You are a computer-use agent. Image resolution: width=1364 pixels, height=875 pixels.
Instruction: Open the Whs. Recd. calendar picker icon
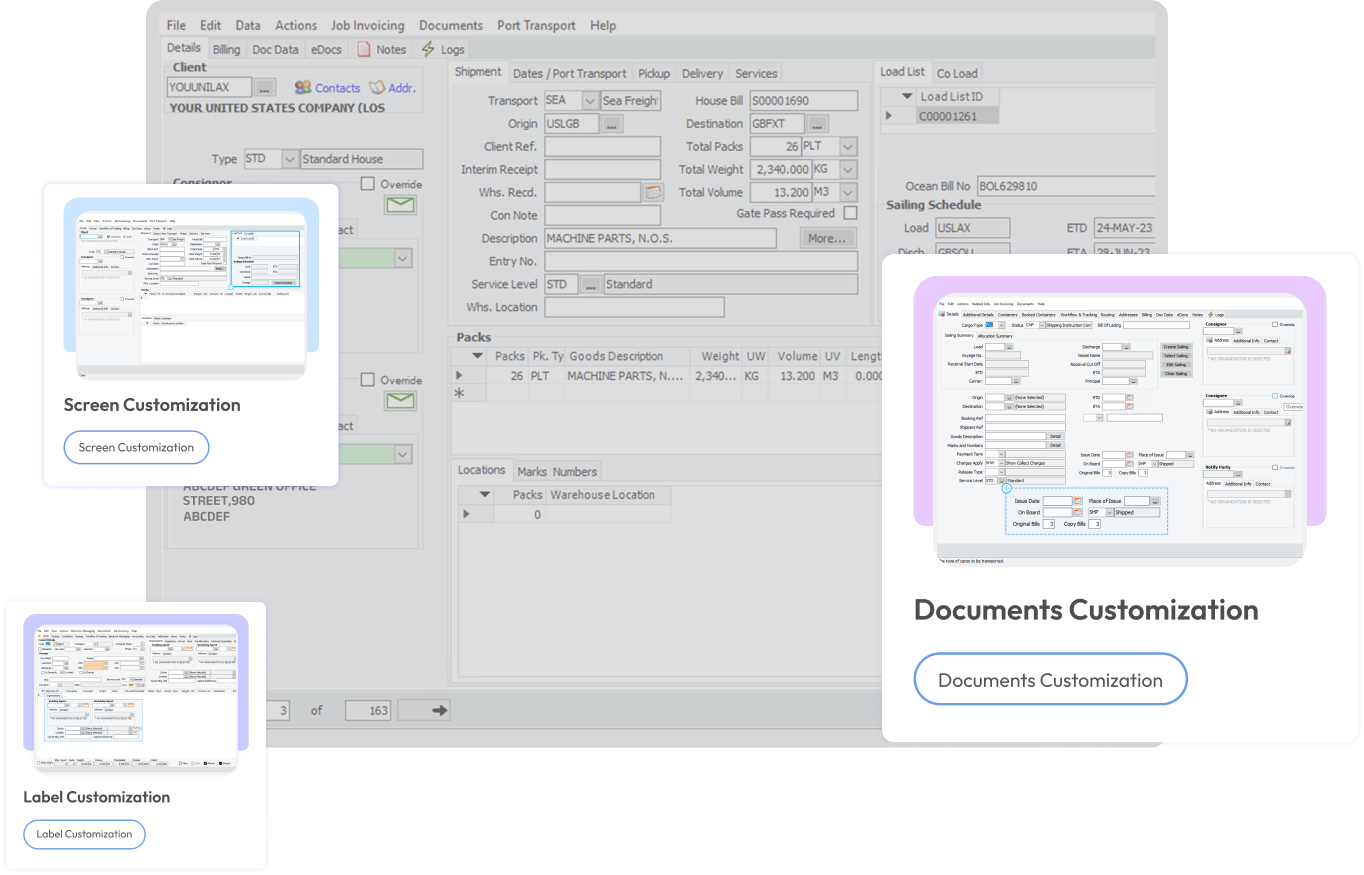653,192
